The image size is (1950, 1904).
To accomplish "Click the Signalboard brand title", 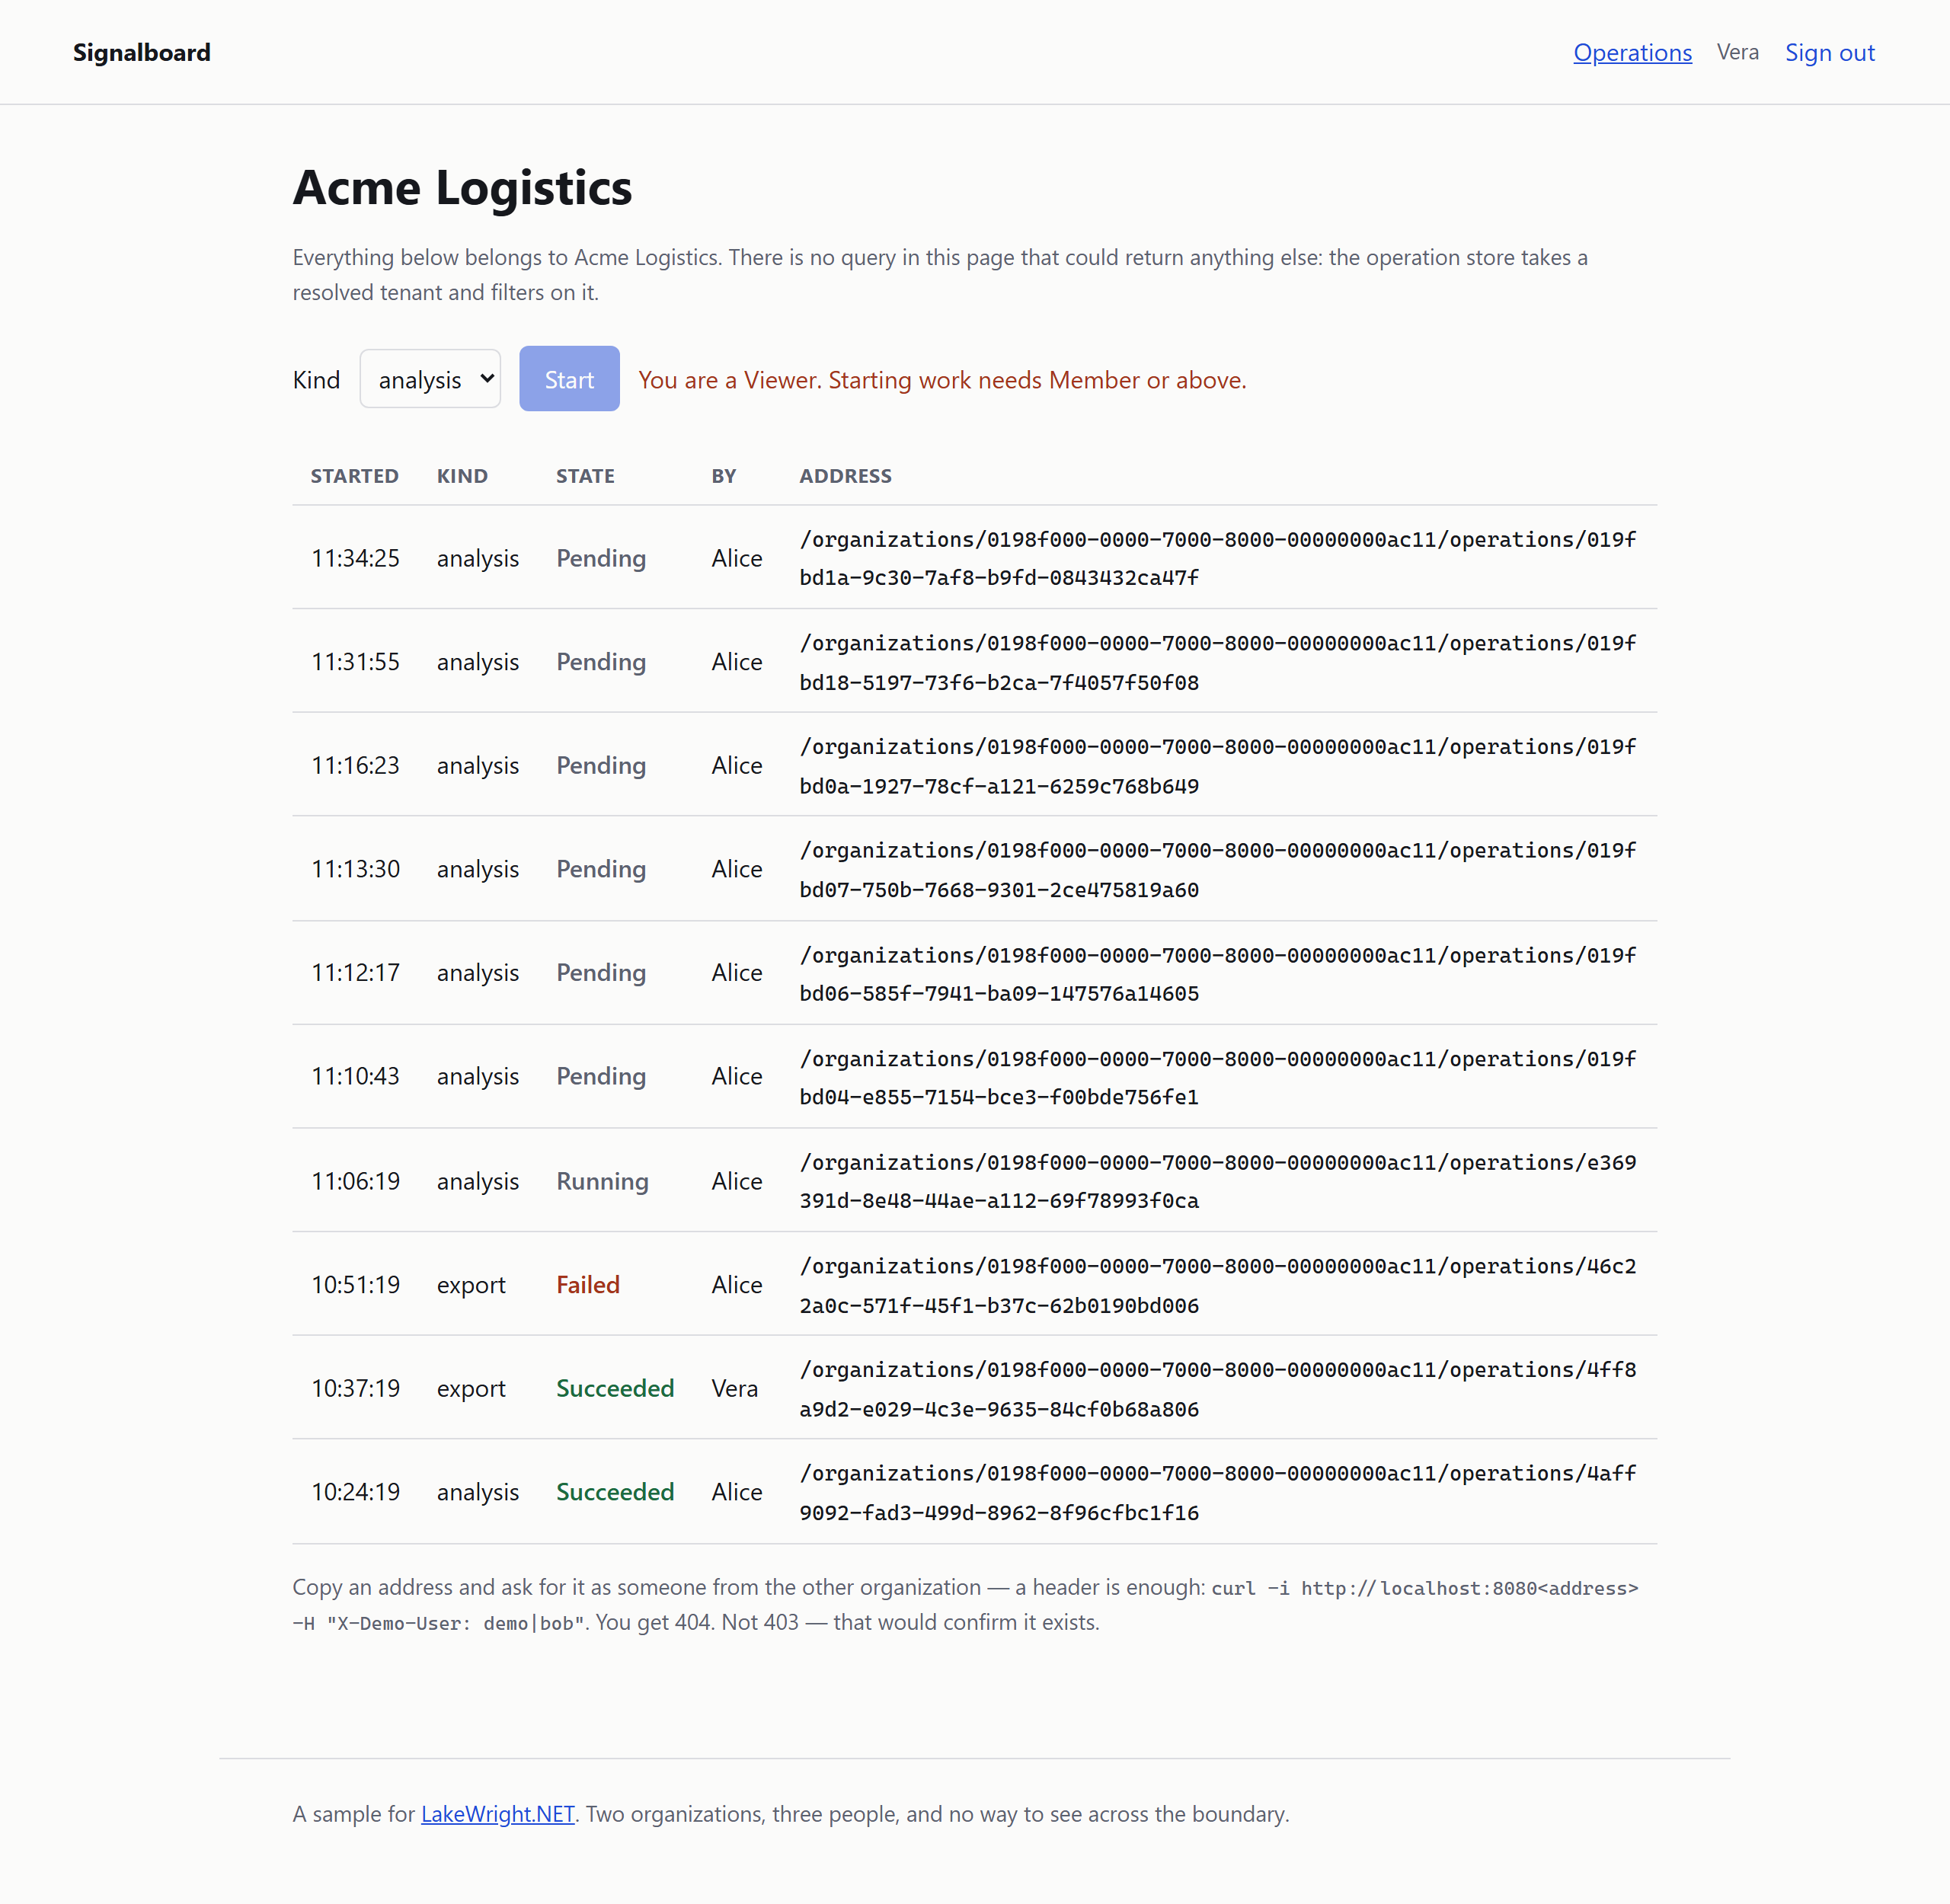I will (x=142, y=53).
